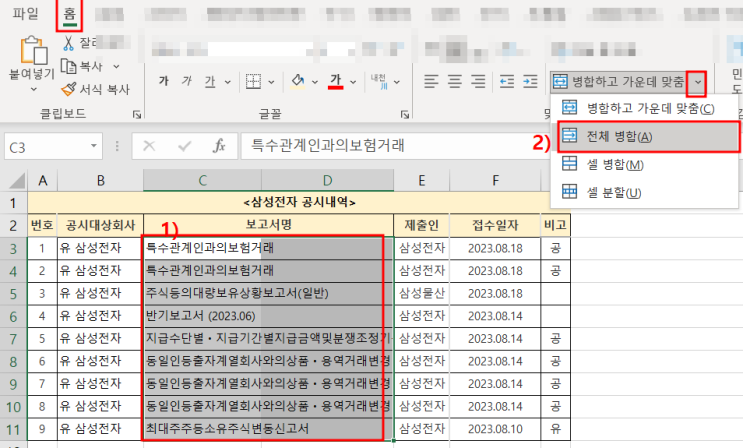Click decrease indent icon
743x448 pixels.
507,82
